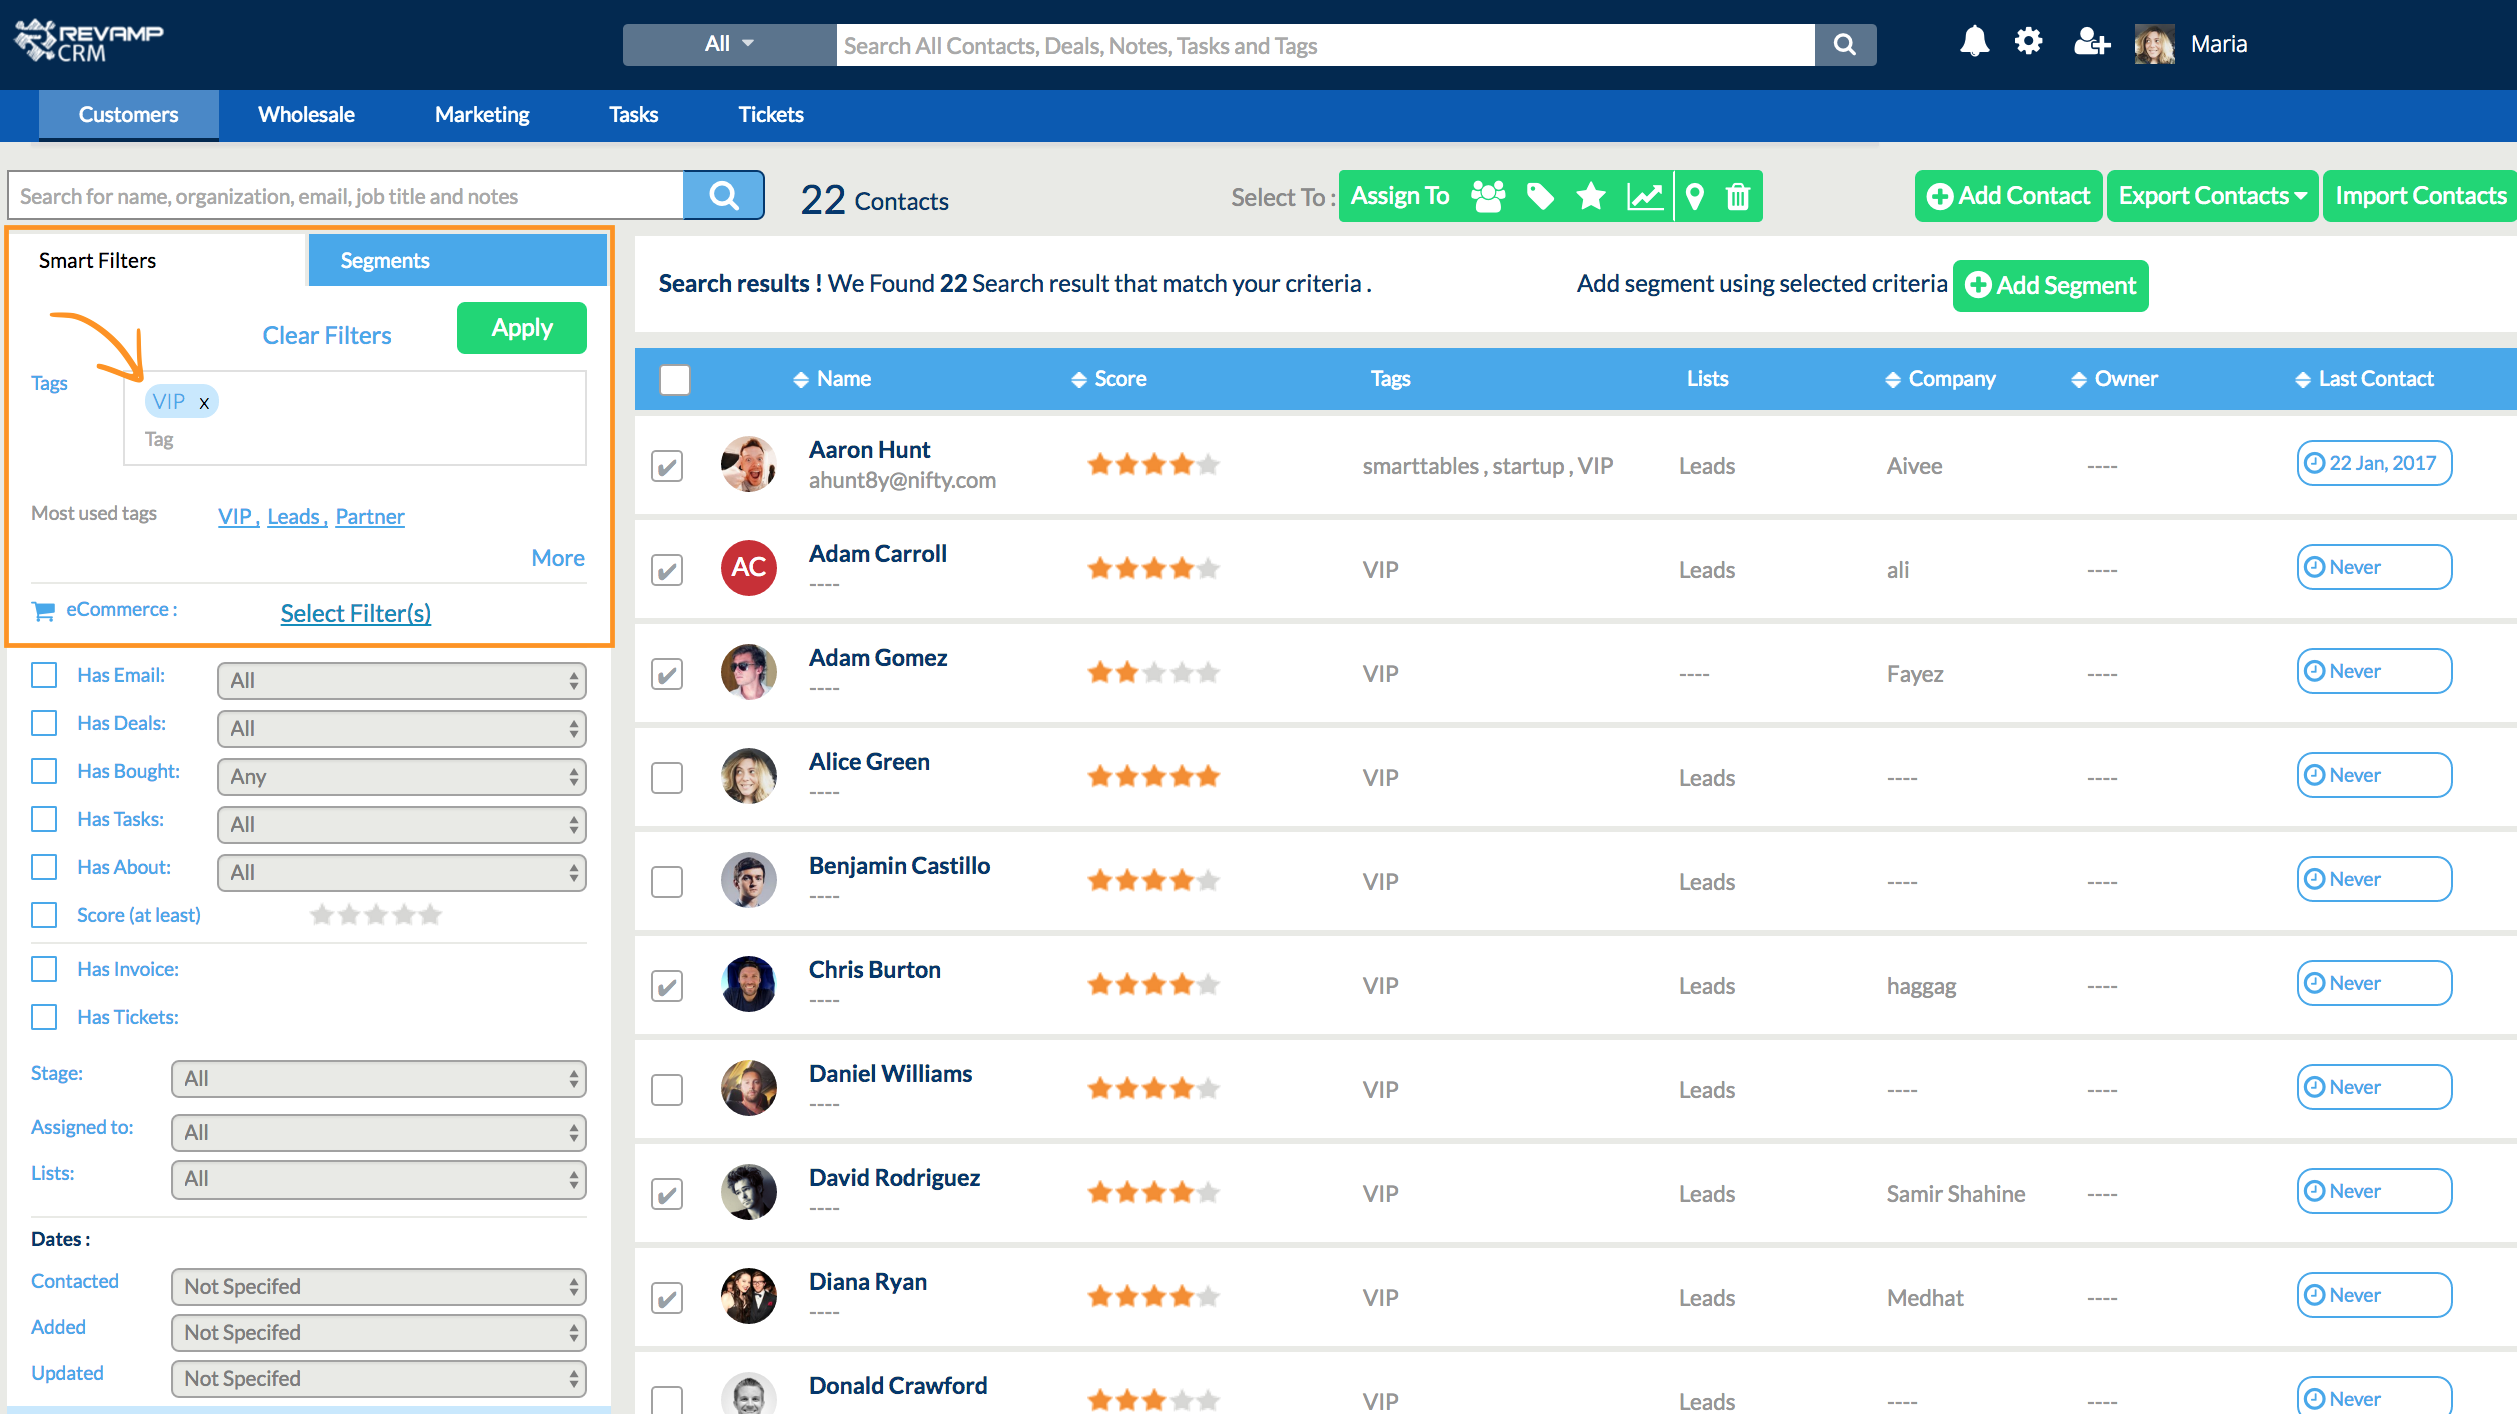Click the map pin location icon

(x=1695, y=196)
